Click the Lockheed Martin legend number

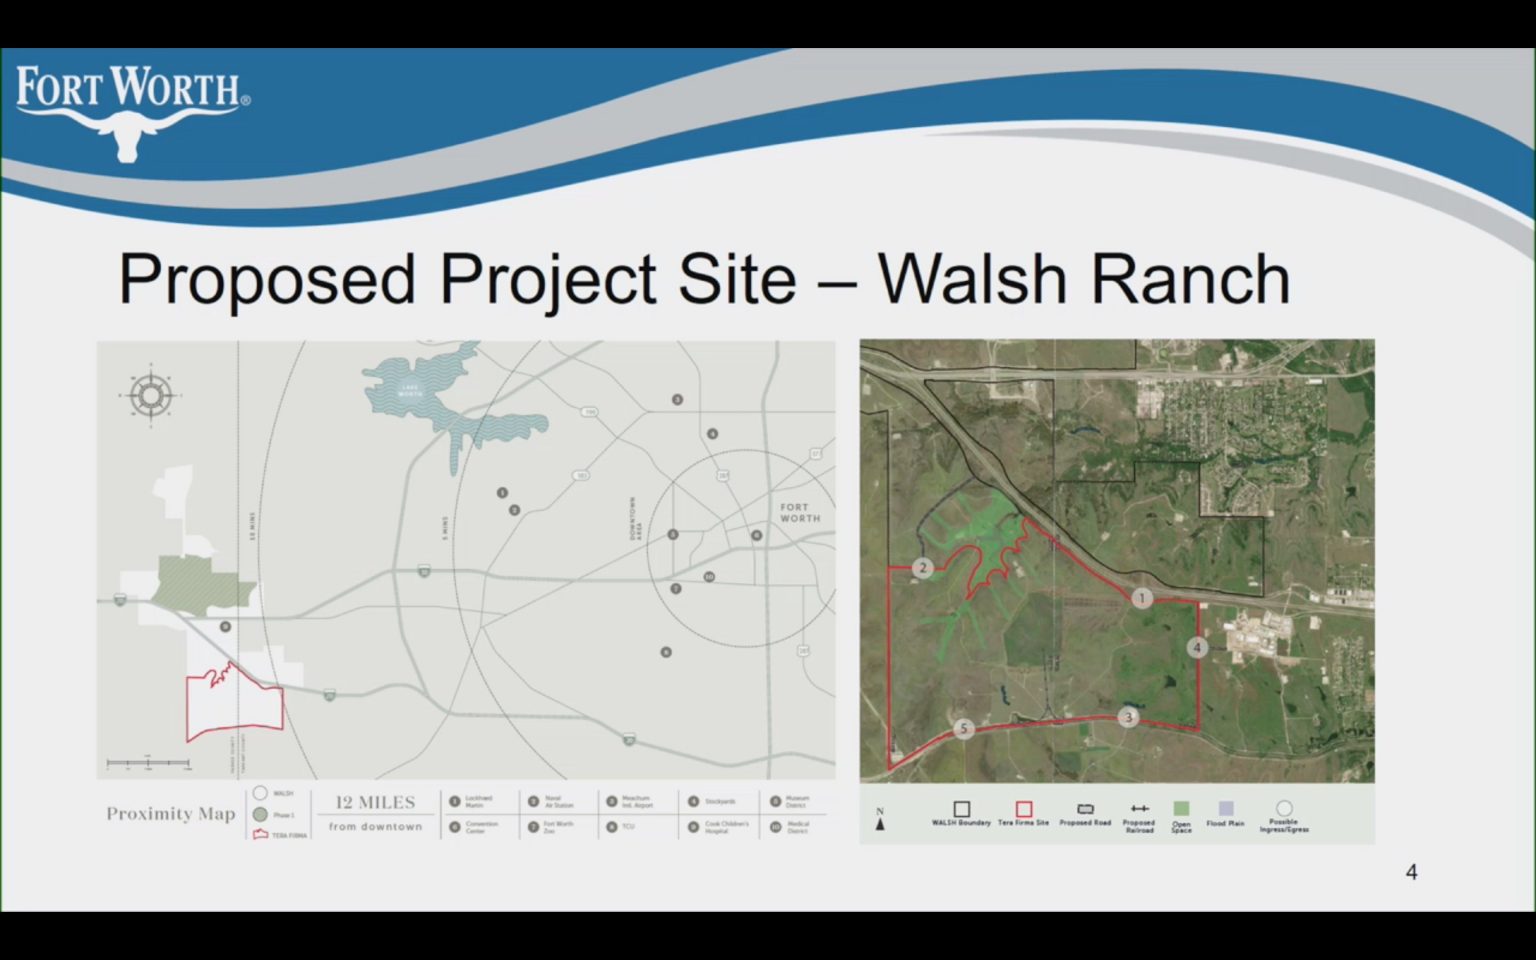coord(455,801)
